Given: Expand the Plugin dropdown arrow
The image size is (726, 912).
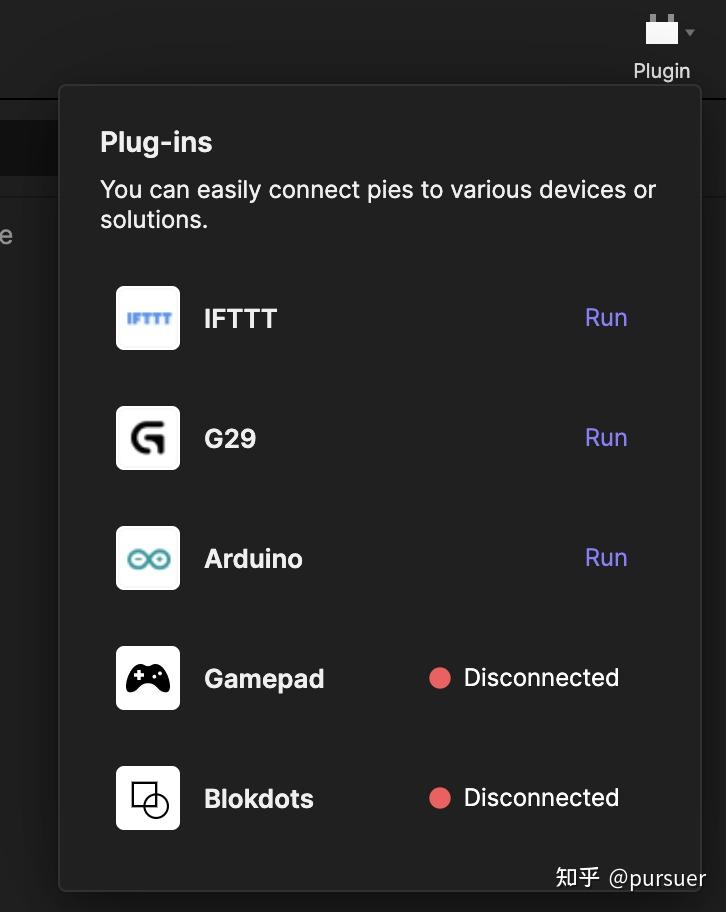Looking at the screenshot, I should [x=690, y=33].
